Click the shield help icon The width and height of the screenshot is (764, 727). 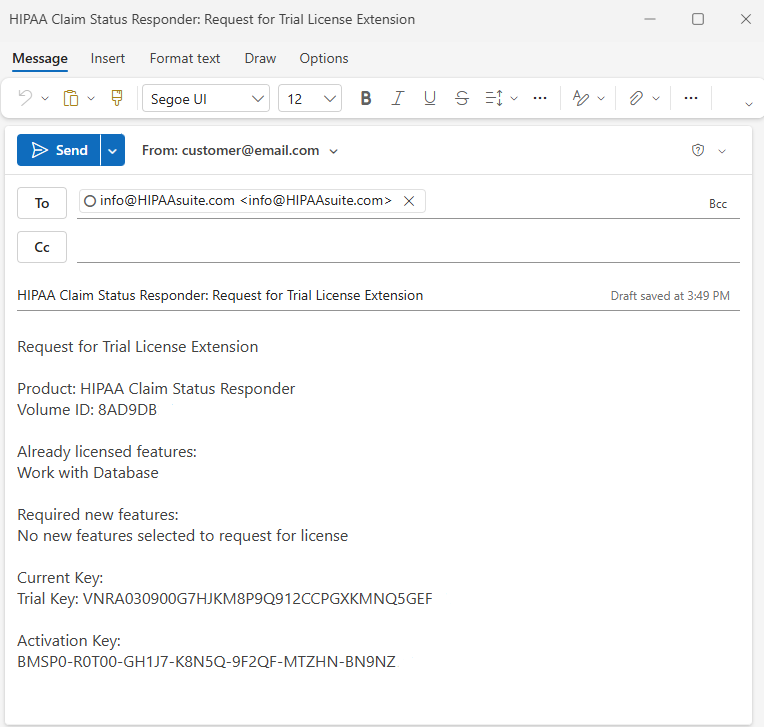(x=698, y=150)
